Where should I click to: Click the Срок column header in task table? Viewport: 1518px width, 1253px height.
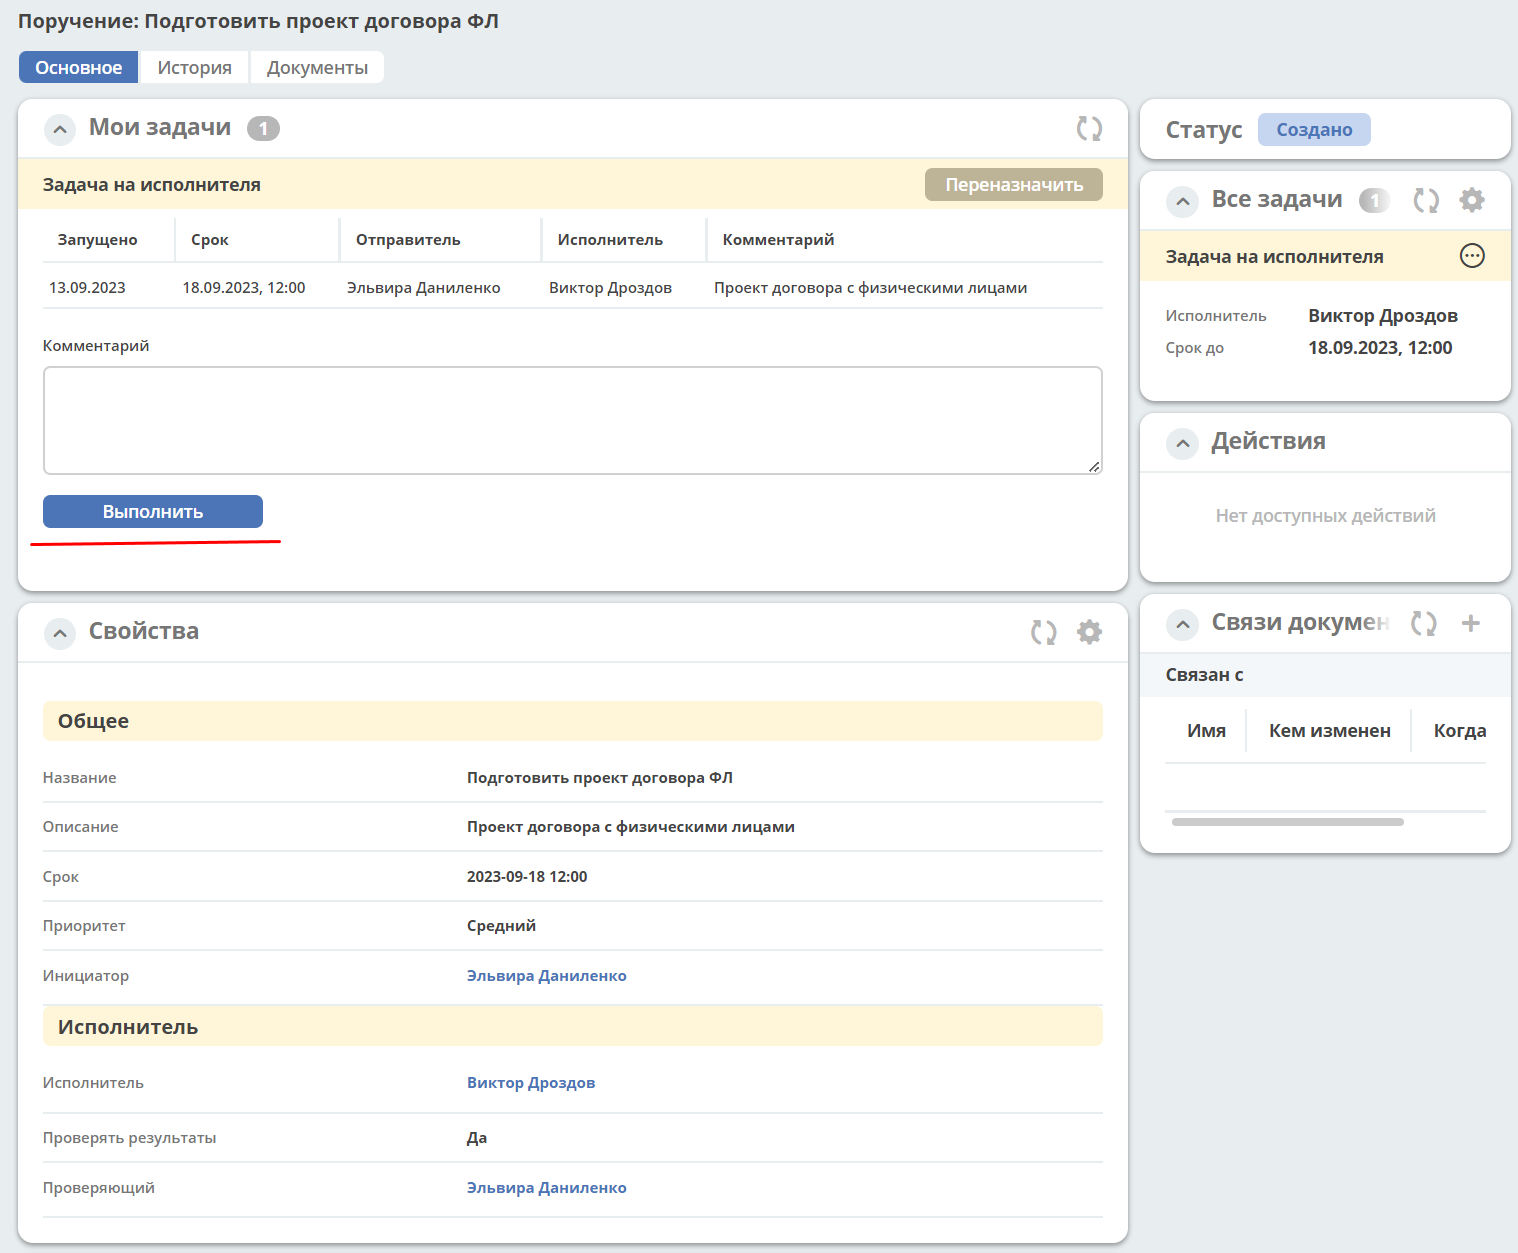pos(210,240)
